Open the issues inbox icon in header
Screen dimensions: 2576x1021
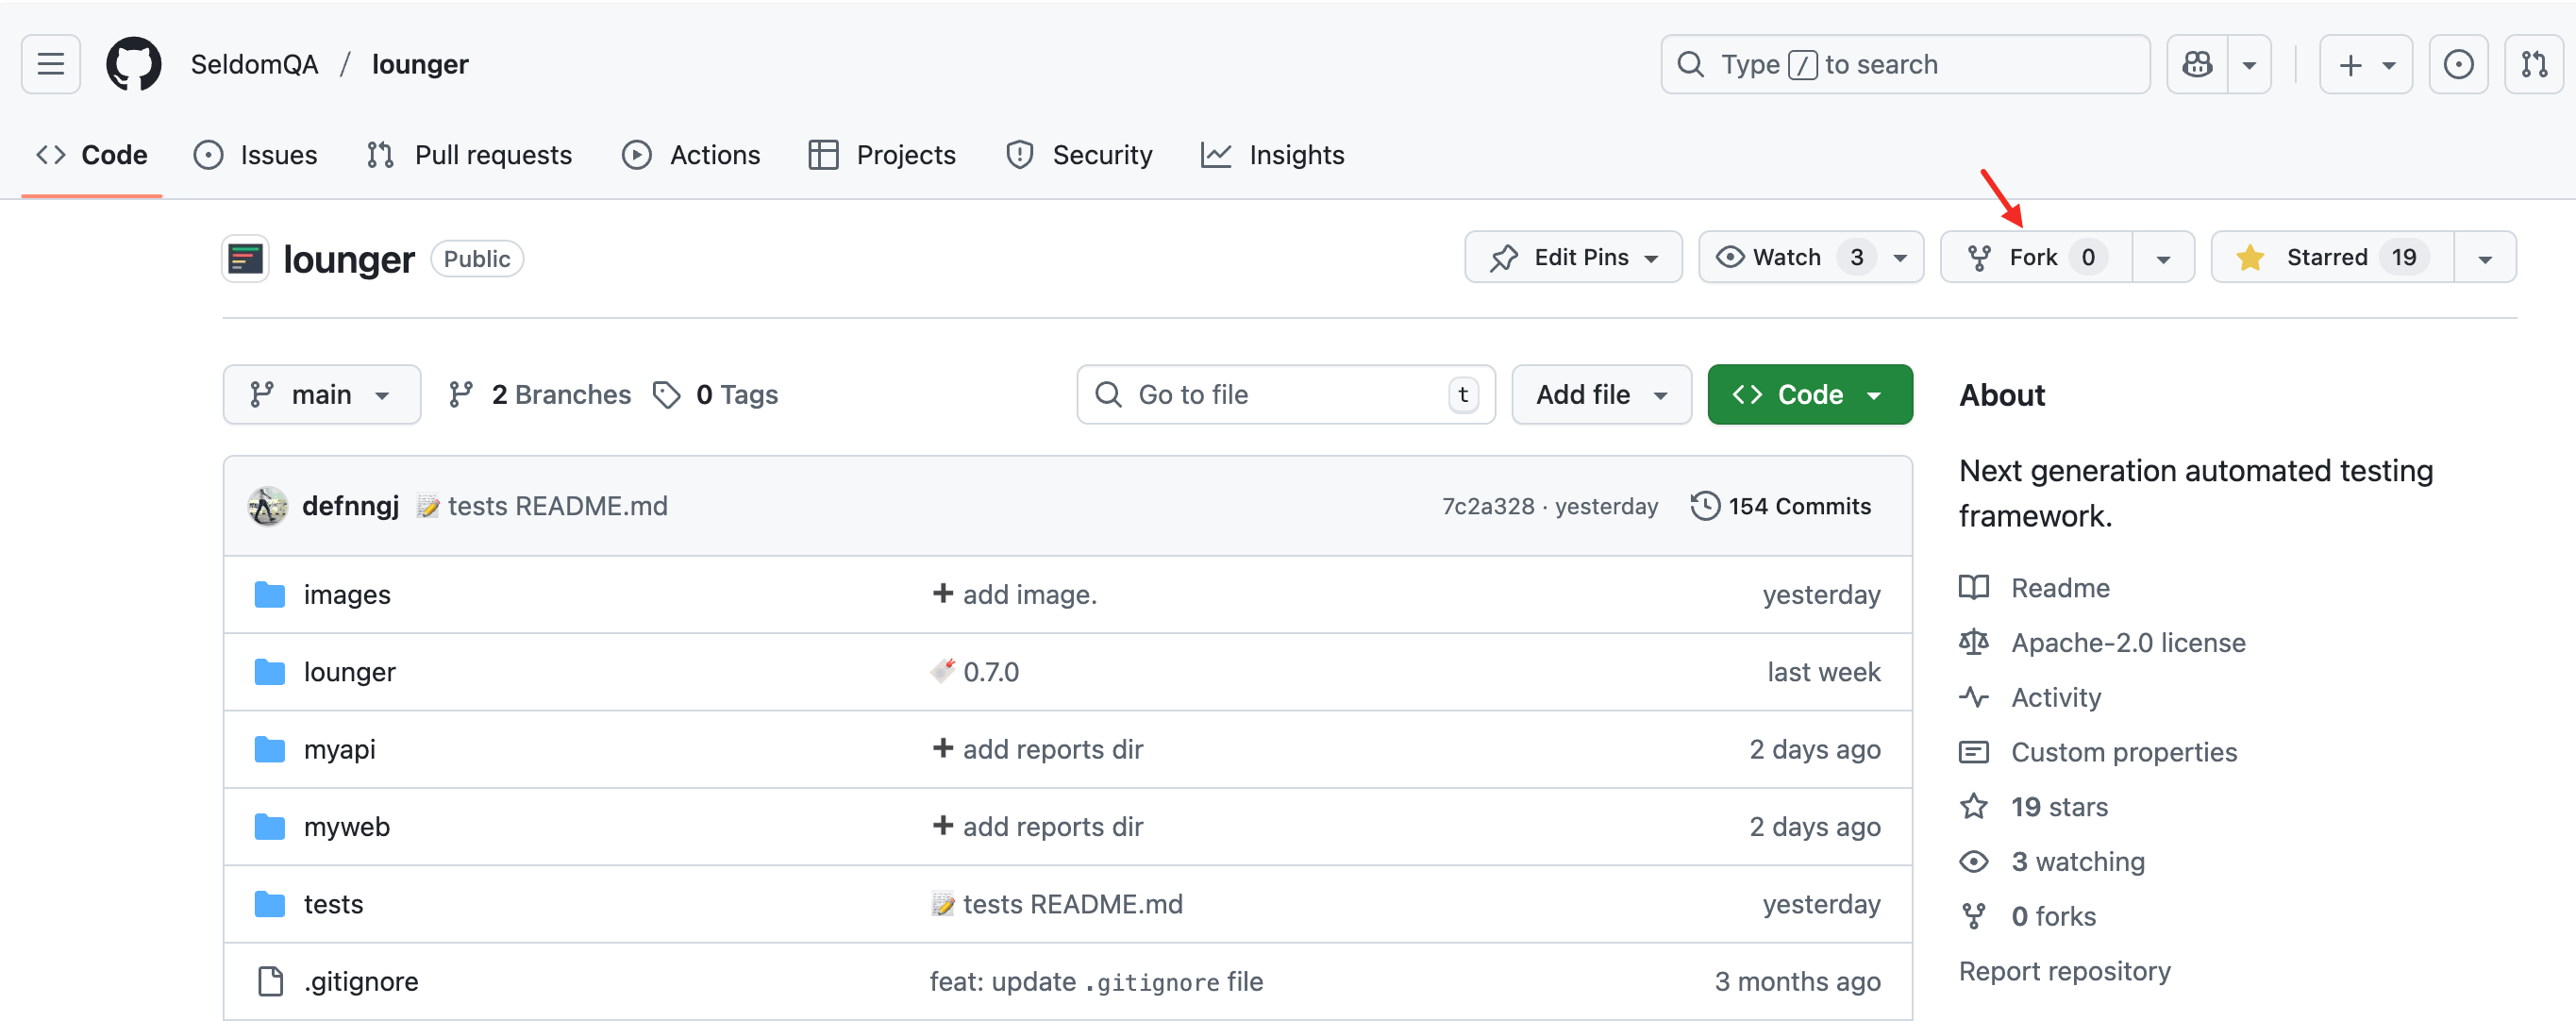coord(2458,65)
